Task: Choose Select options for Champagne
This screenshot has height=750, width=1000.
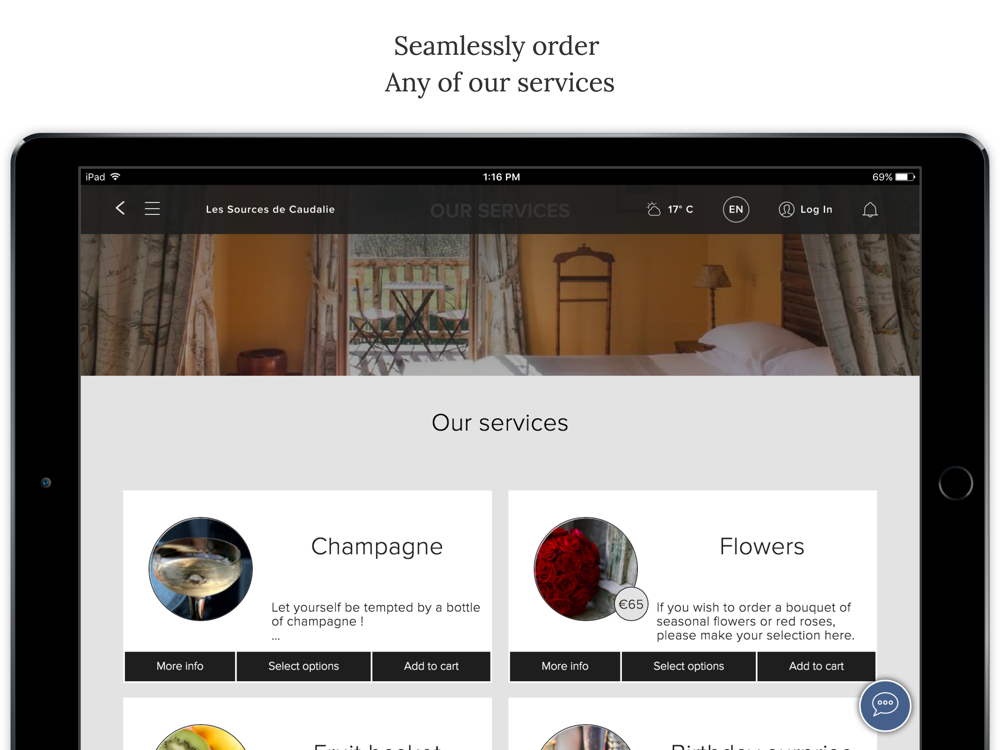Action: (x=304, y=666)
